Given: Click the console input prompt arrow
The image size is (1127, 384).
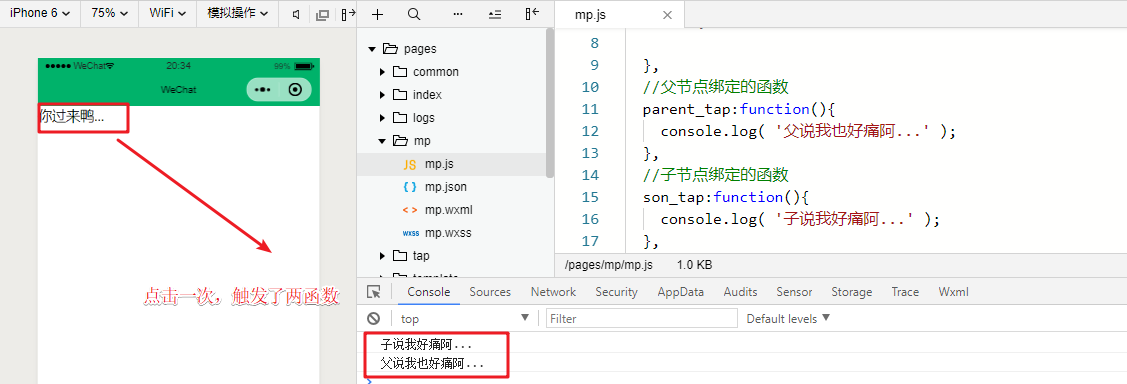Looking at the screenshot, I should (369, 381).
